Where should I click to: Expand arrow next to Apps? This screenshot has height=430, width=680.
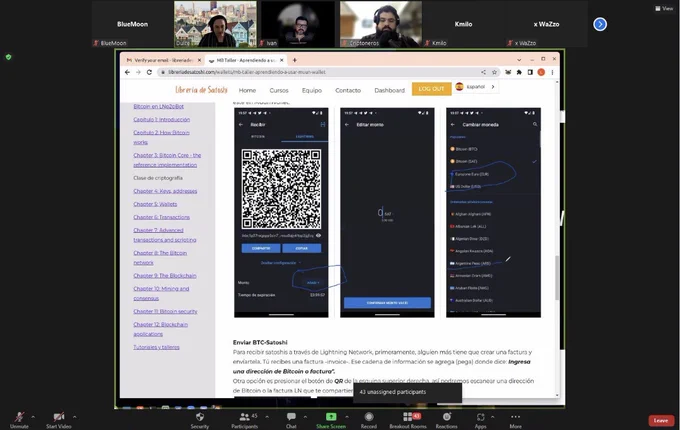[492, 417]
